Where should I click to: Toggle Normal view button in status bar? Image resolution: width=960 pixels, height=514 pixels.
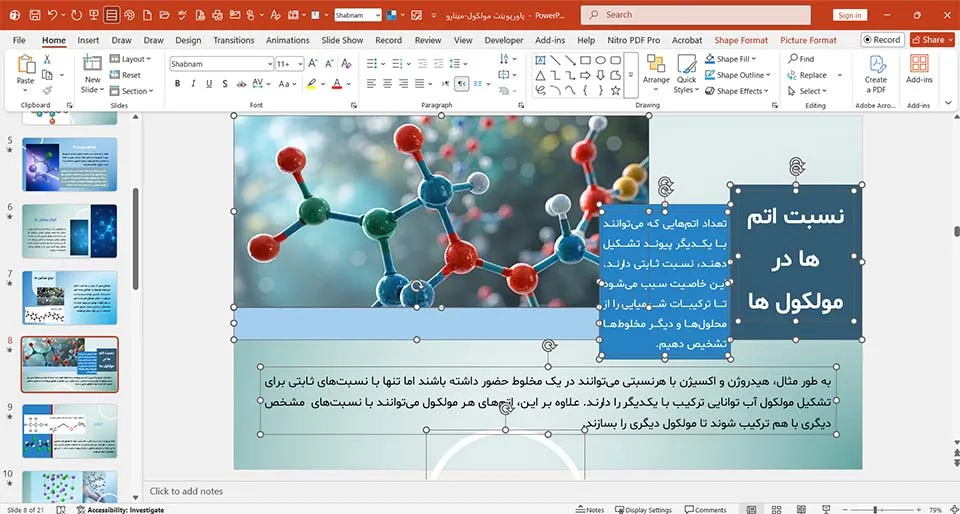click(751, 509)
